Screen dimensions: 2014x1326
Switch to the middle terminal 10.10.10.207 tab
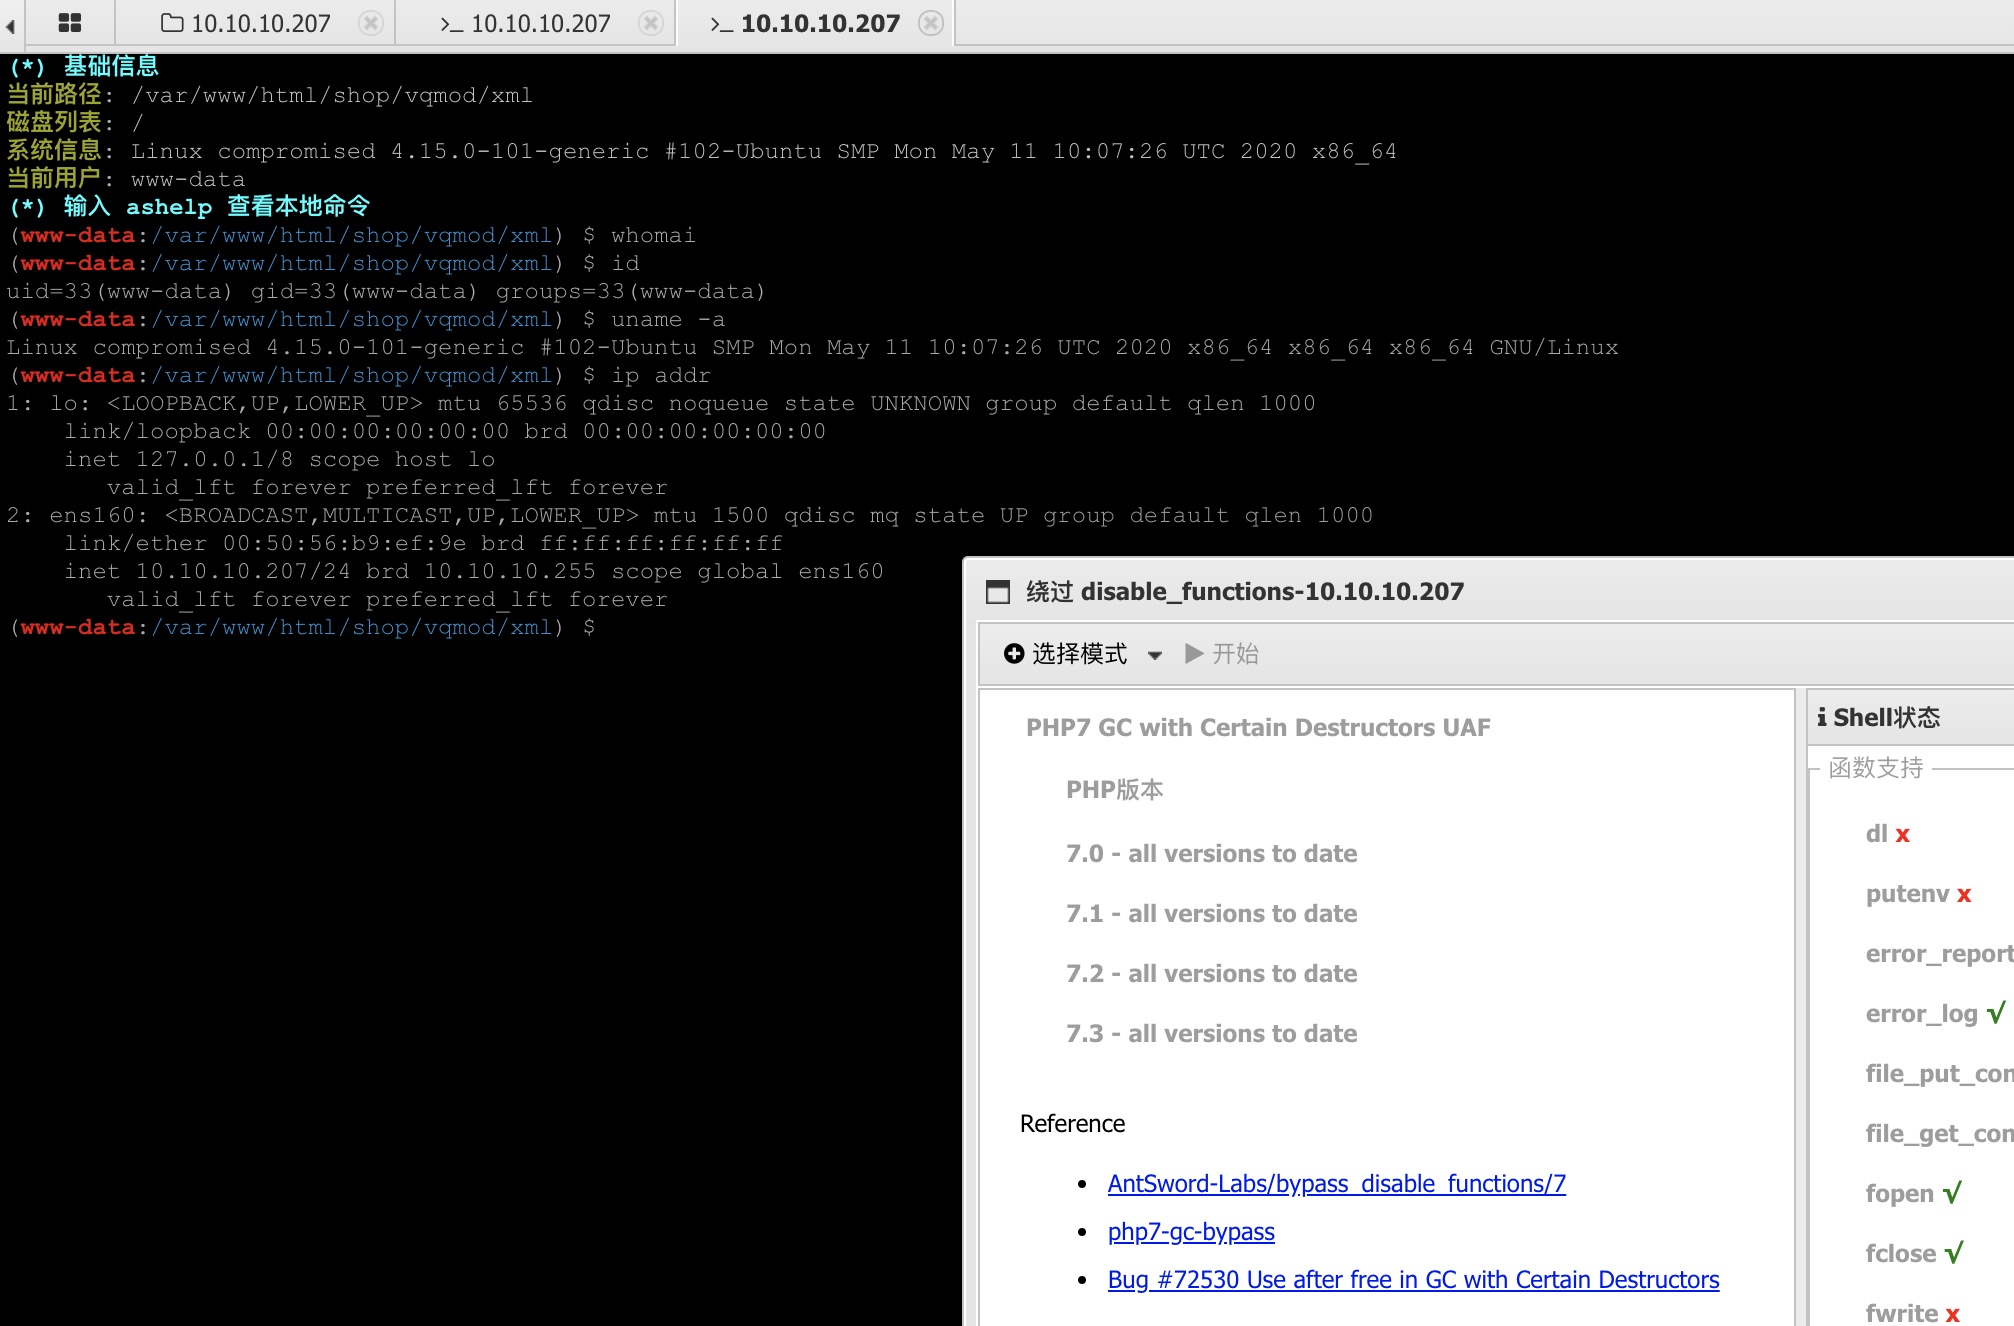pyautogui.click(x=526, y=23)
